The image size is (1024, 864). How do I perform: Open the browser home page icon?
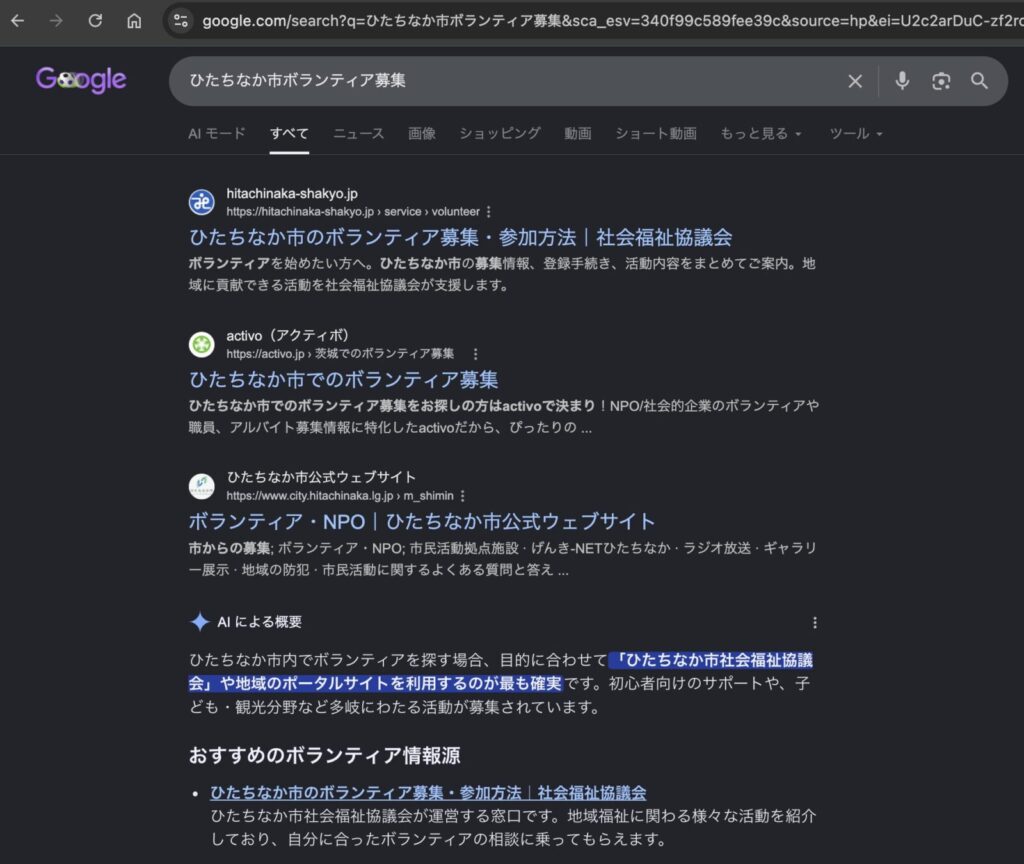point(134,21)
